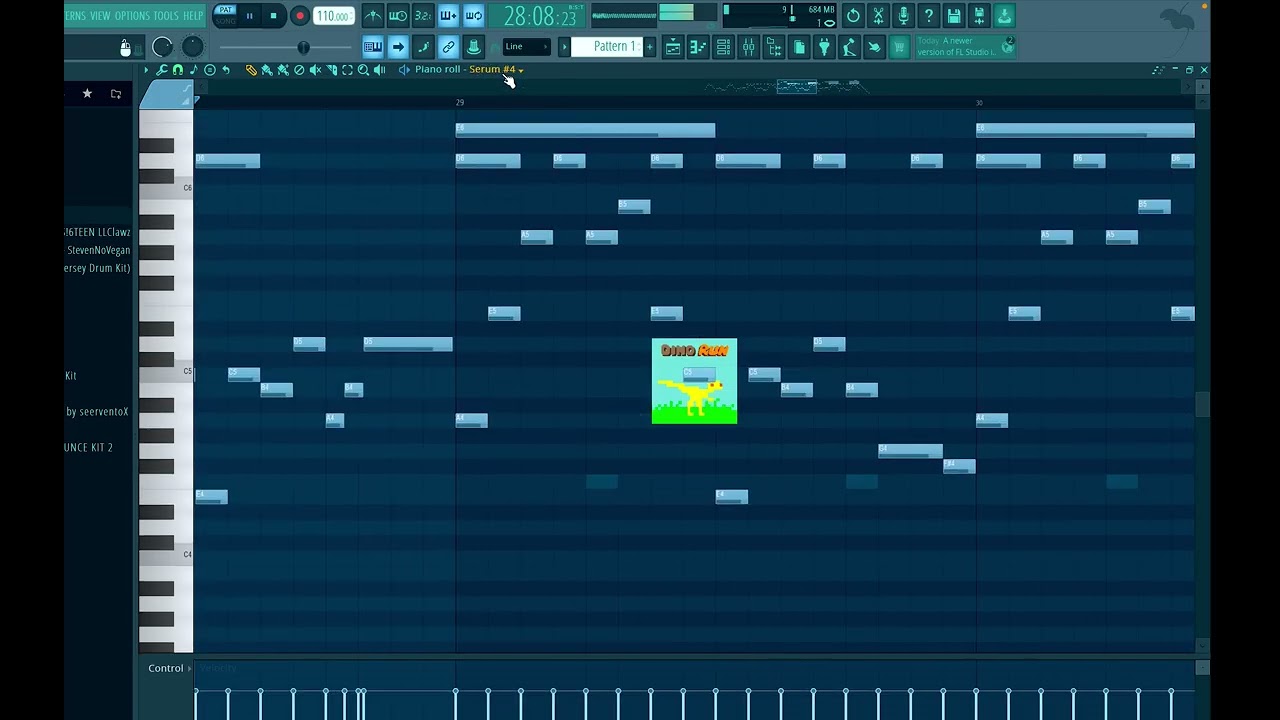Toggle wait for input before recording
1280x720 pixels.
pos(398,15)
